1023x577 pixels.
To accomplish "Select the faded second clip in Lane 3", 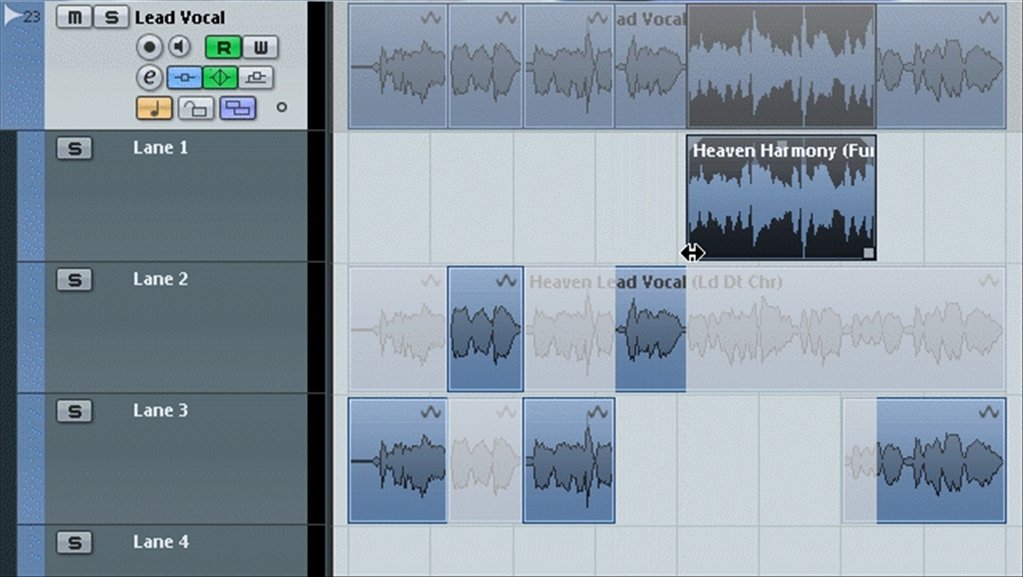I will pyautogui.click(x=485, y=460).
